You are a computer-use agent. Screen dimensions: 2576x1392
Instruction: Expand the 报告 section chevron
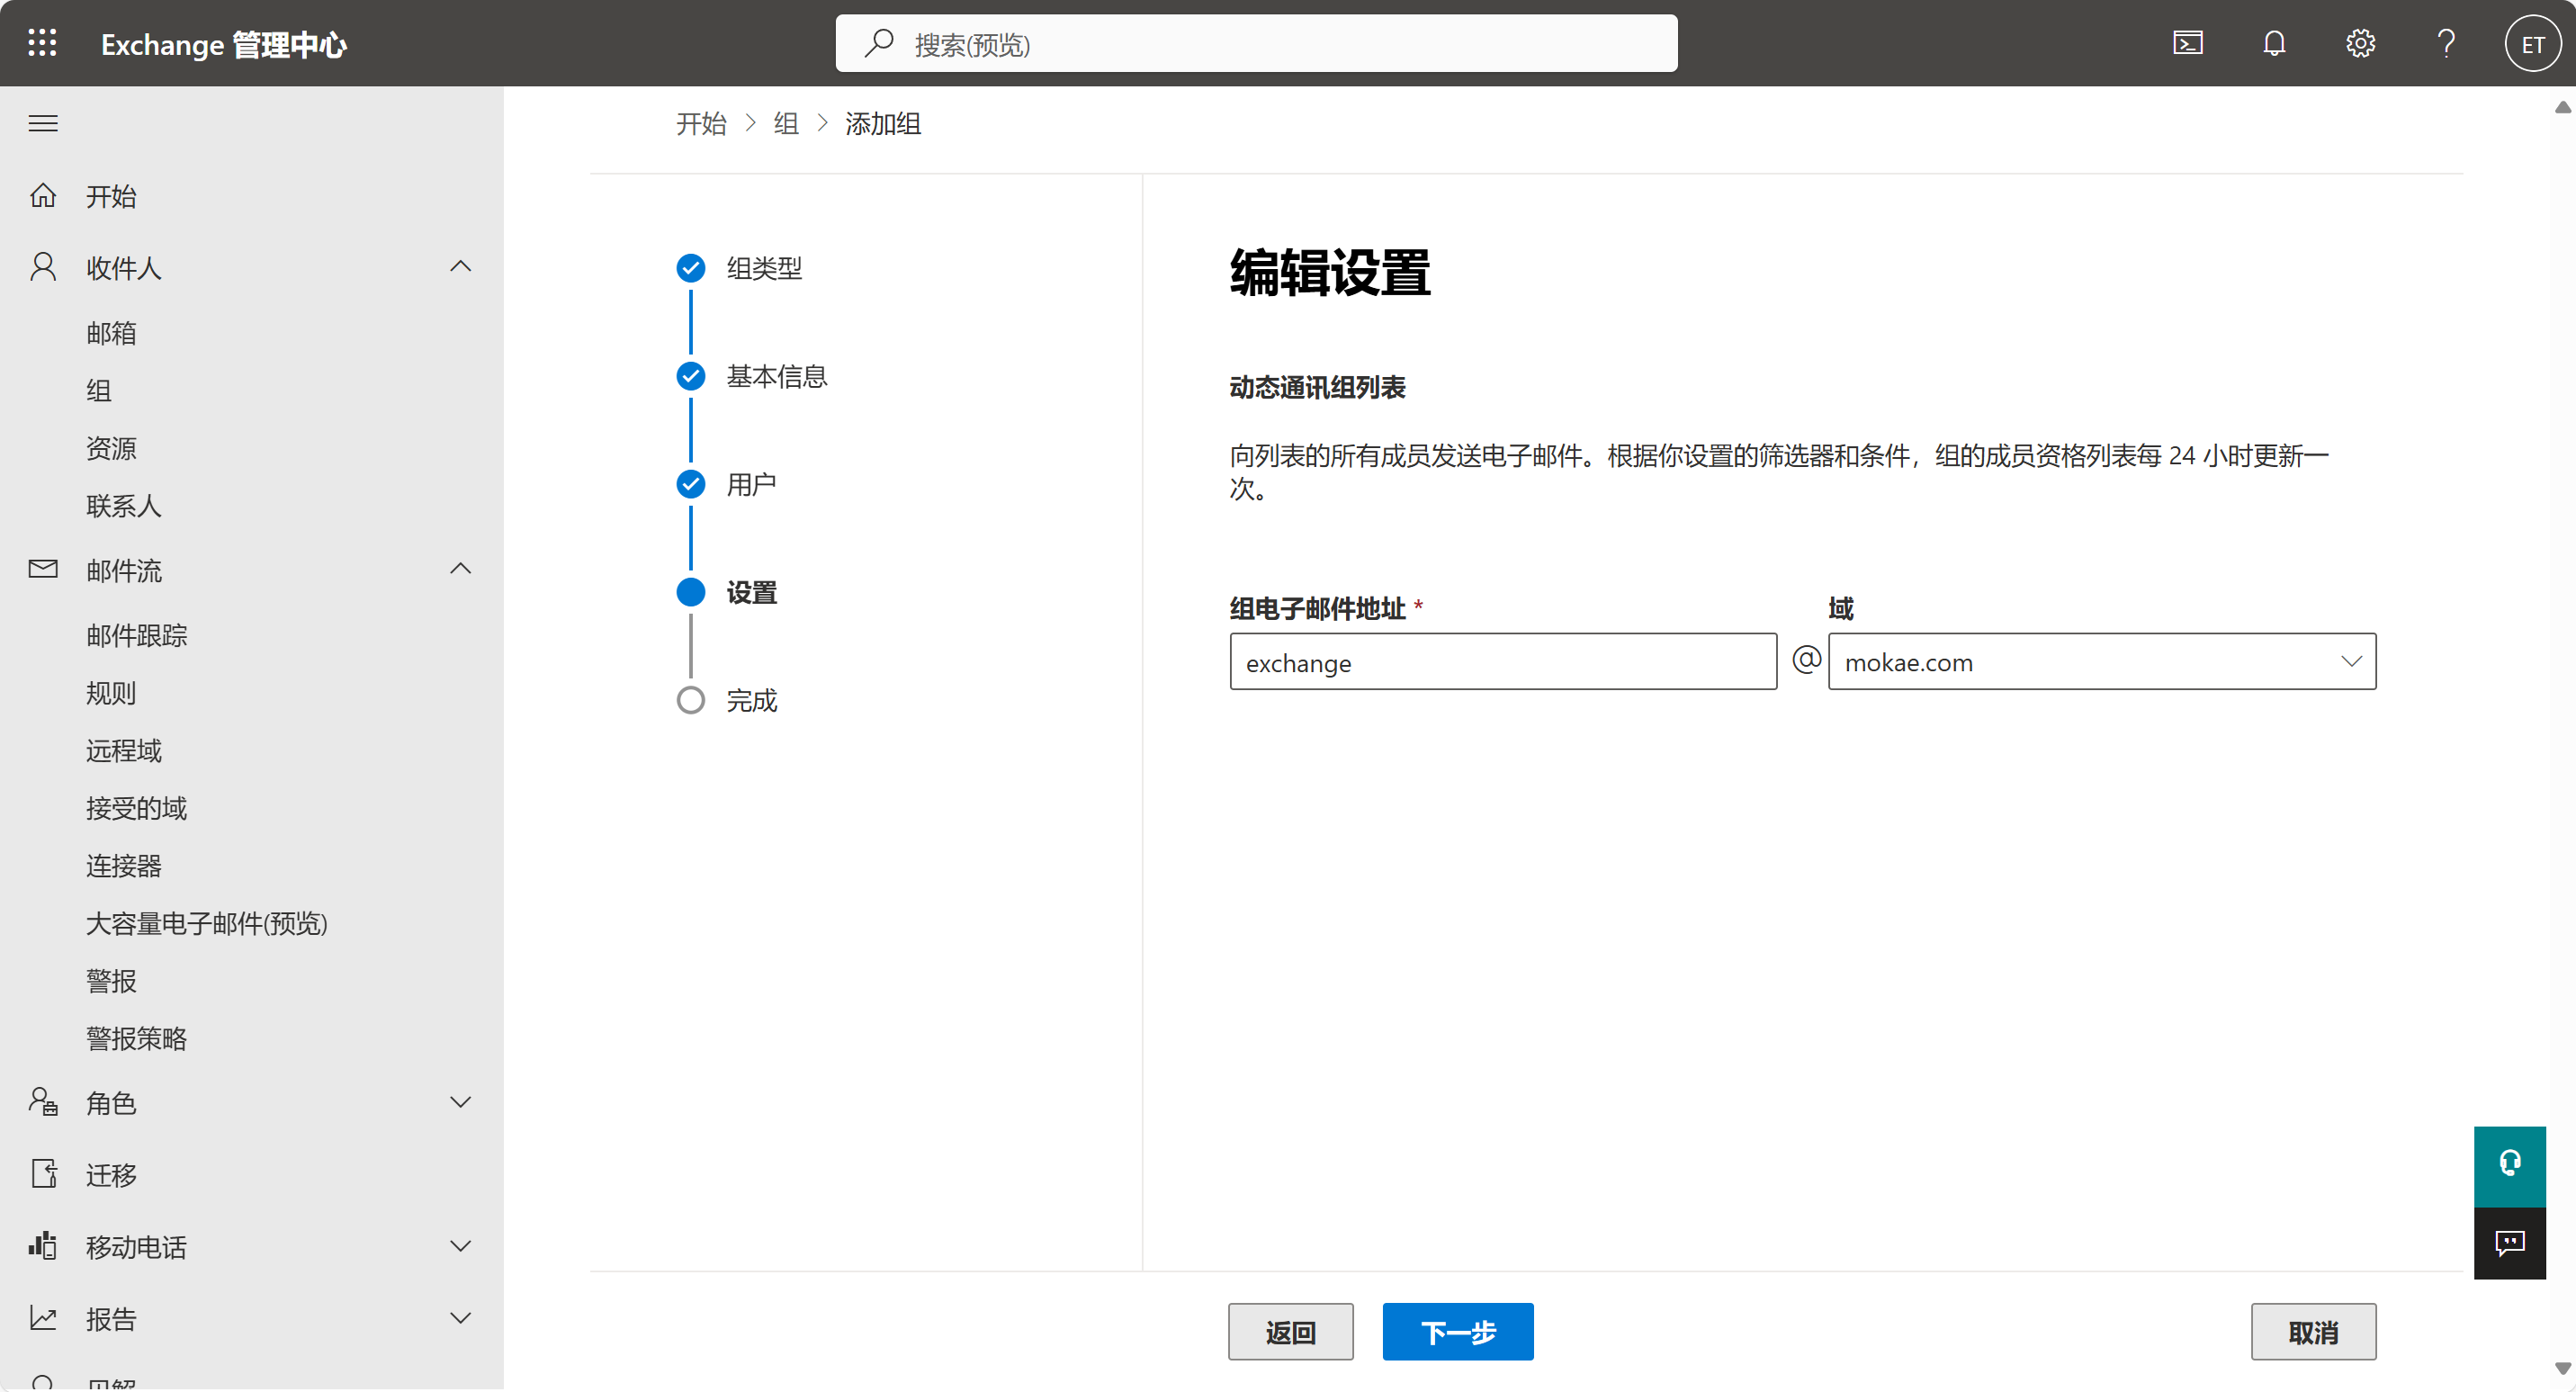coord(460,1318)
